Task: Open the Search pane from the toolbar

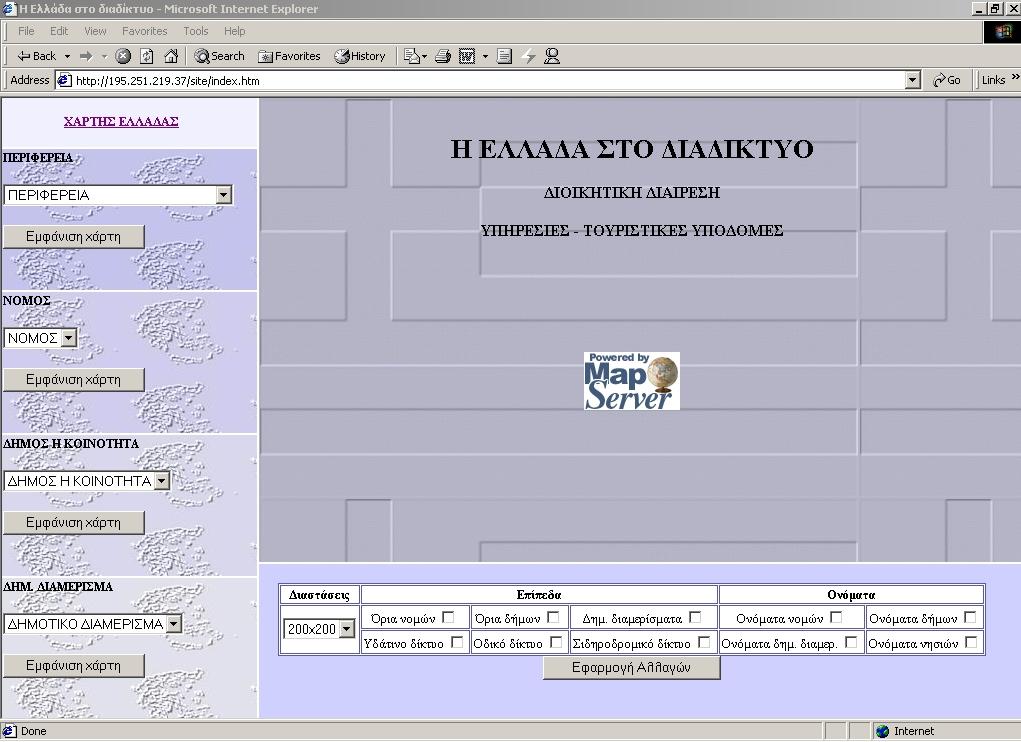Action: coord(219,56)
